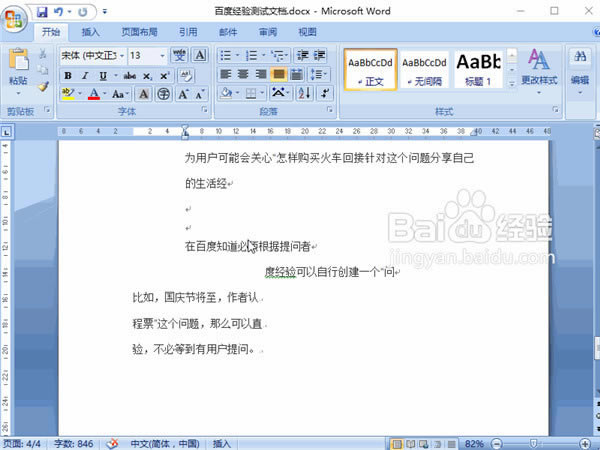Click the bullet list icon
This screenshot has height=450, width=600.
click(226, 56)
